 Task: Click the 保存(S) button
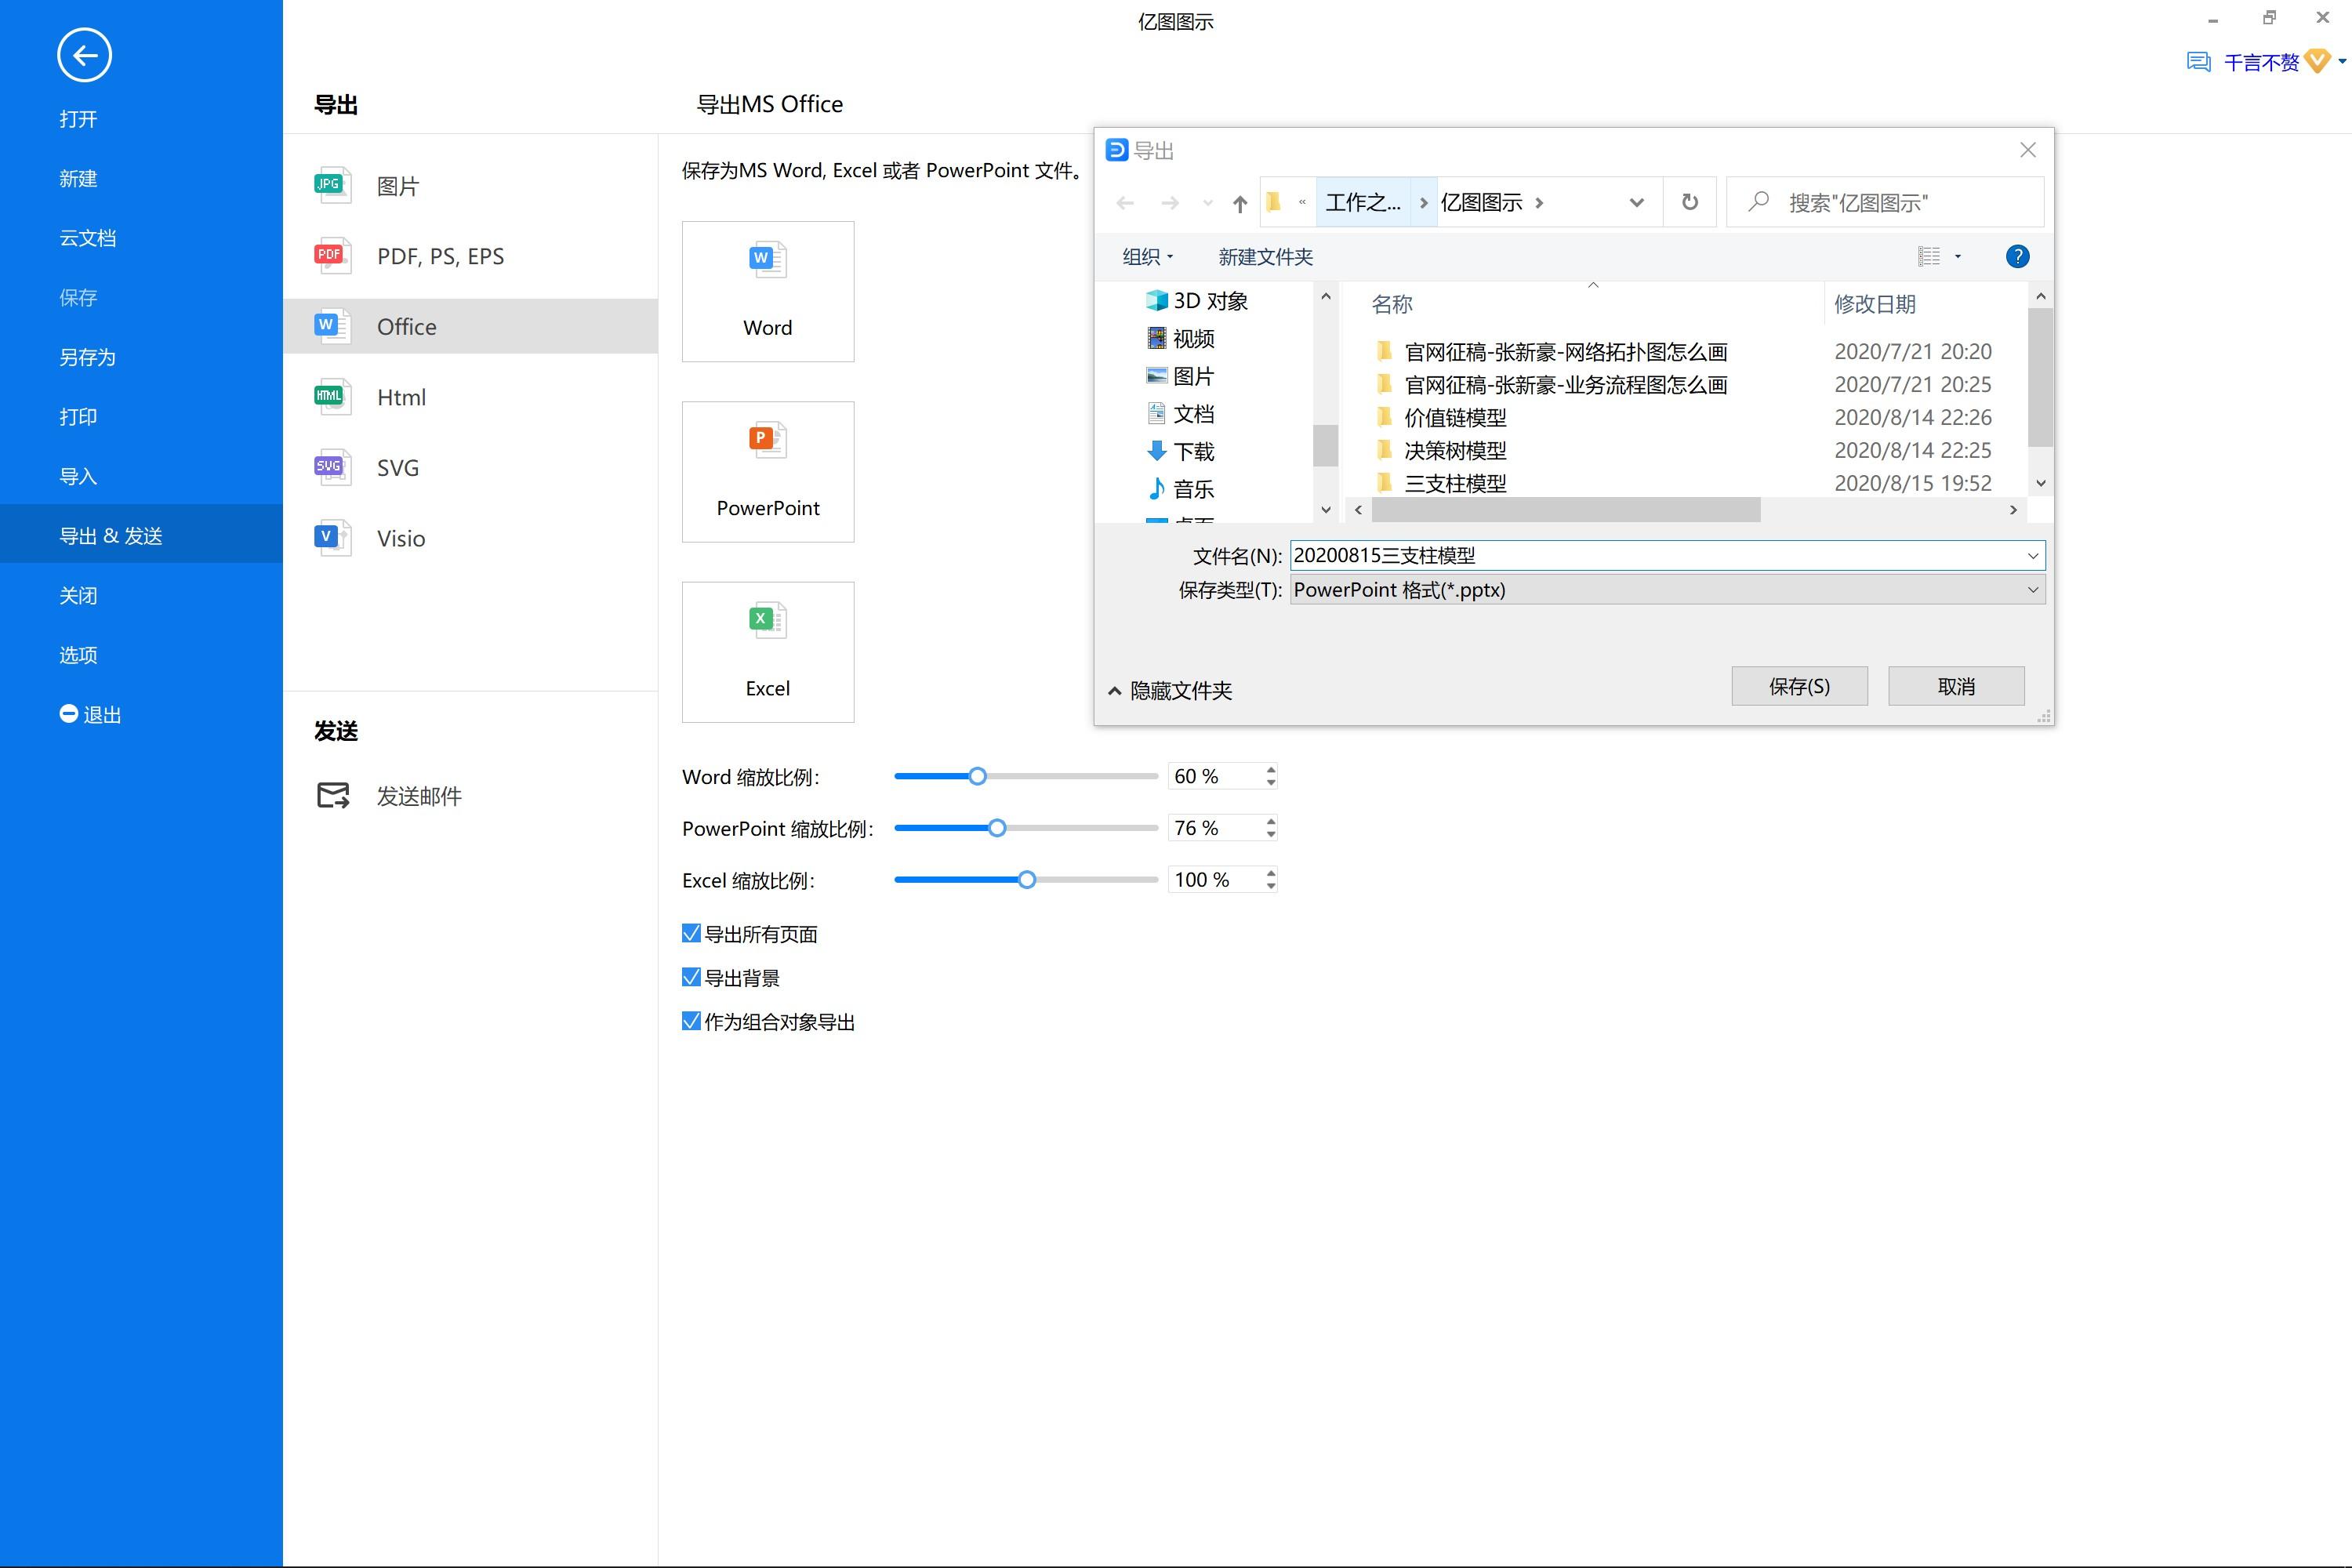[x=1798, y=685]
